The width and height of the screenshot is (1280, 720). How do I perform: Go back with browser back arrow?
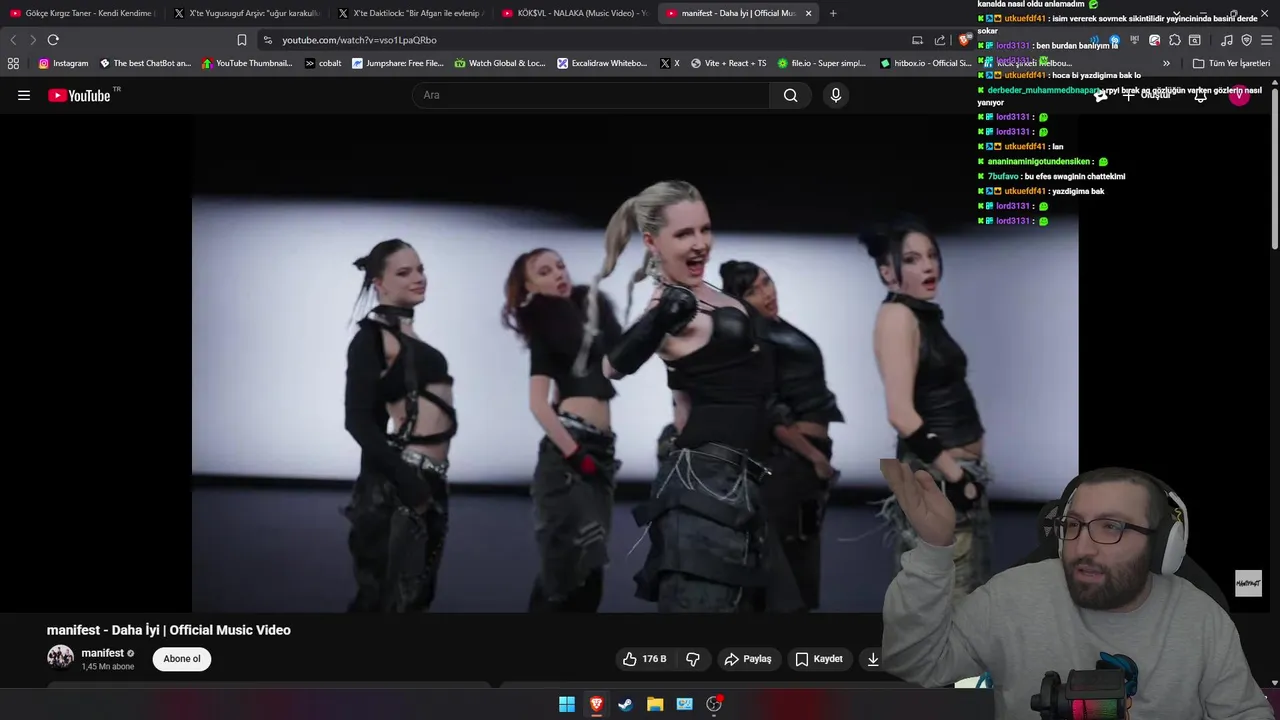point(13,40)
